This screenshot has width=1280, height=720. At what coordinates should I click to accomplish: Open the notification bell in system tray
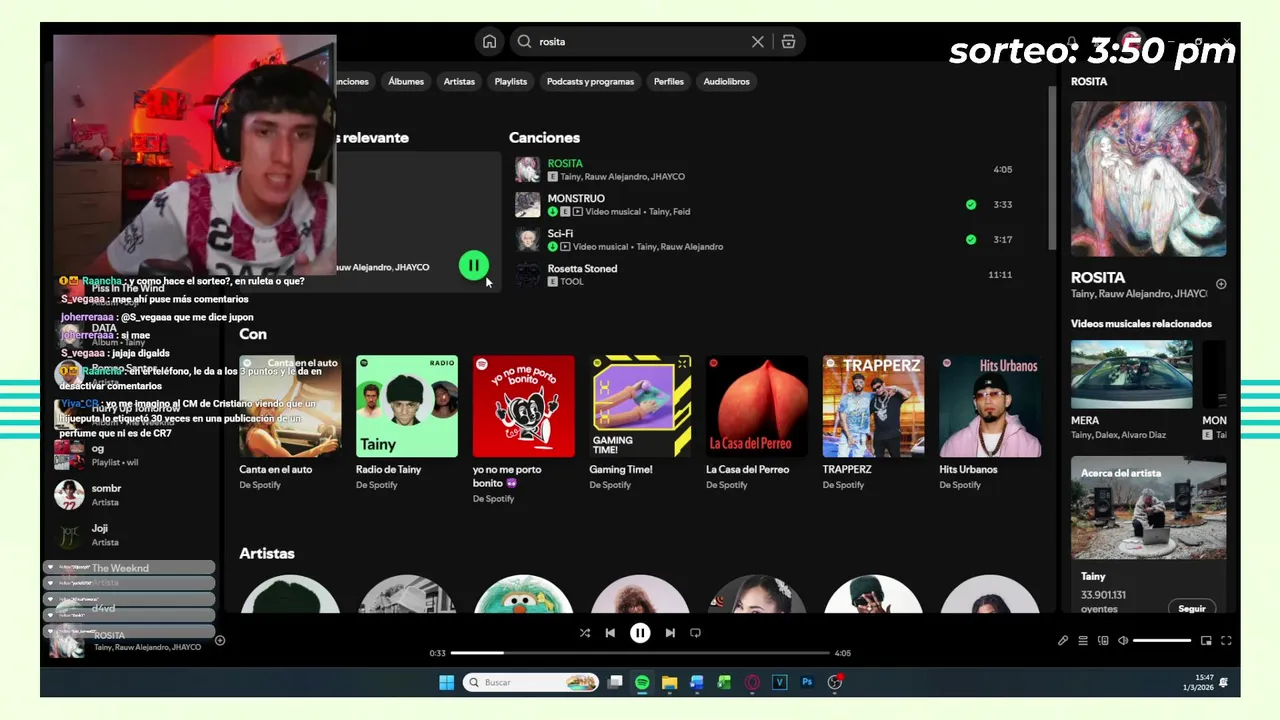pos(1223,683)
